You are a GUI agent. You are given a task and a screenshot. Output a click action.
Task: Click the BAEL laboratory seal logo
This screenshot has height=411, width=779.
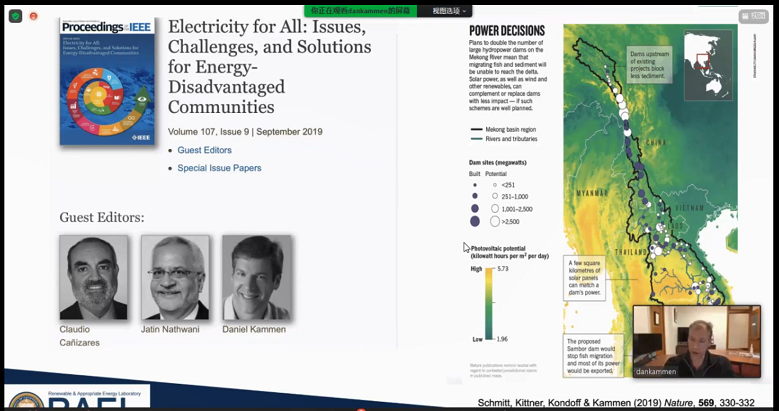[x=23, y=398]
